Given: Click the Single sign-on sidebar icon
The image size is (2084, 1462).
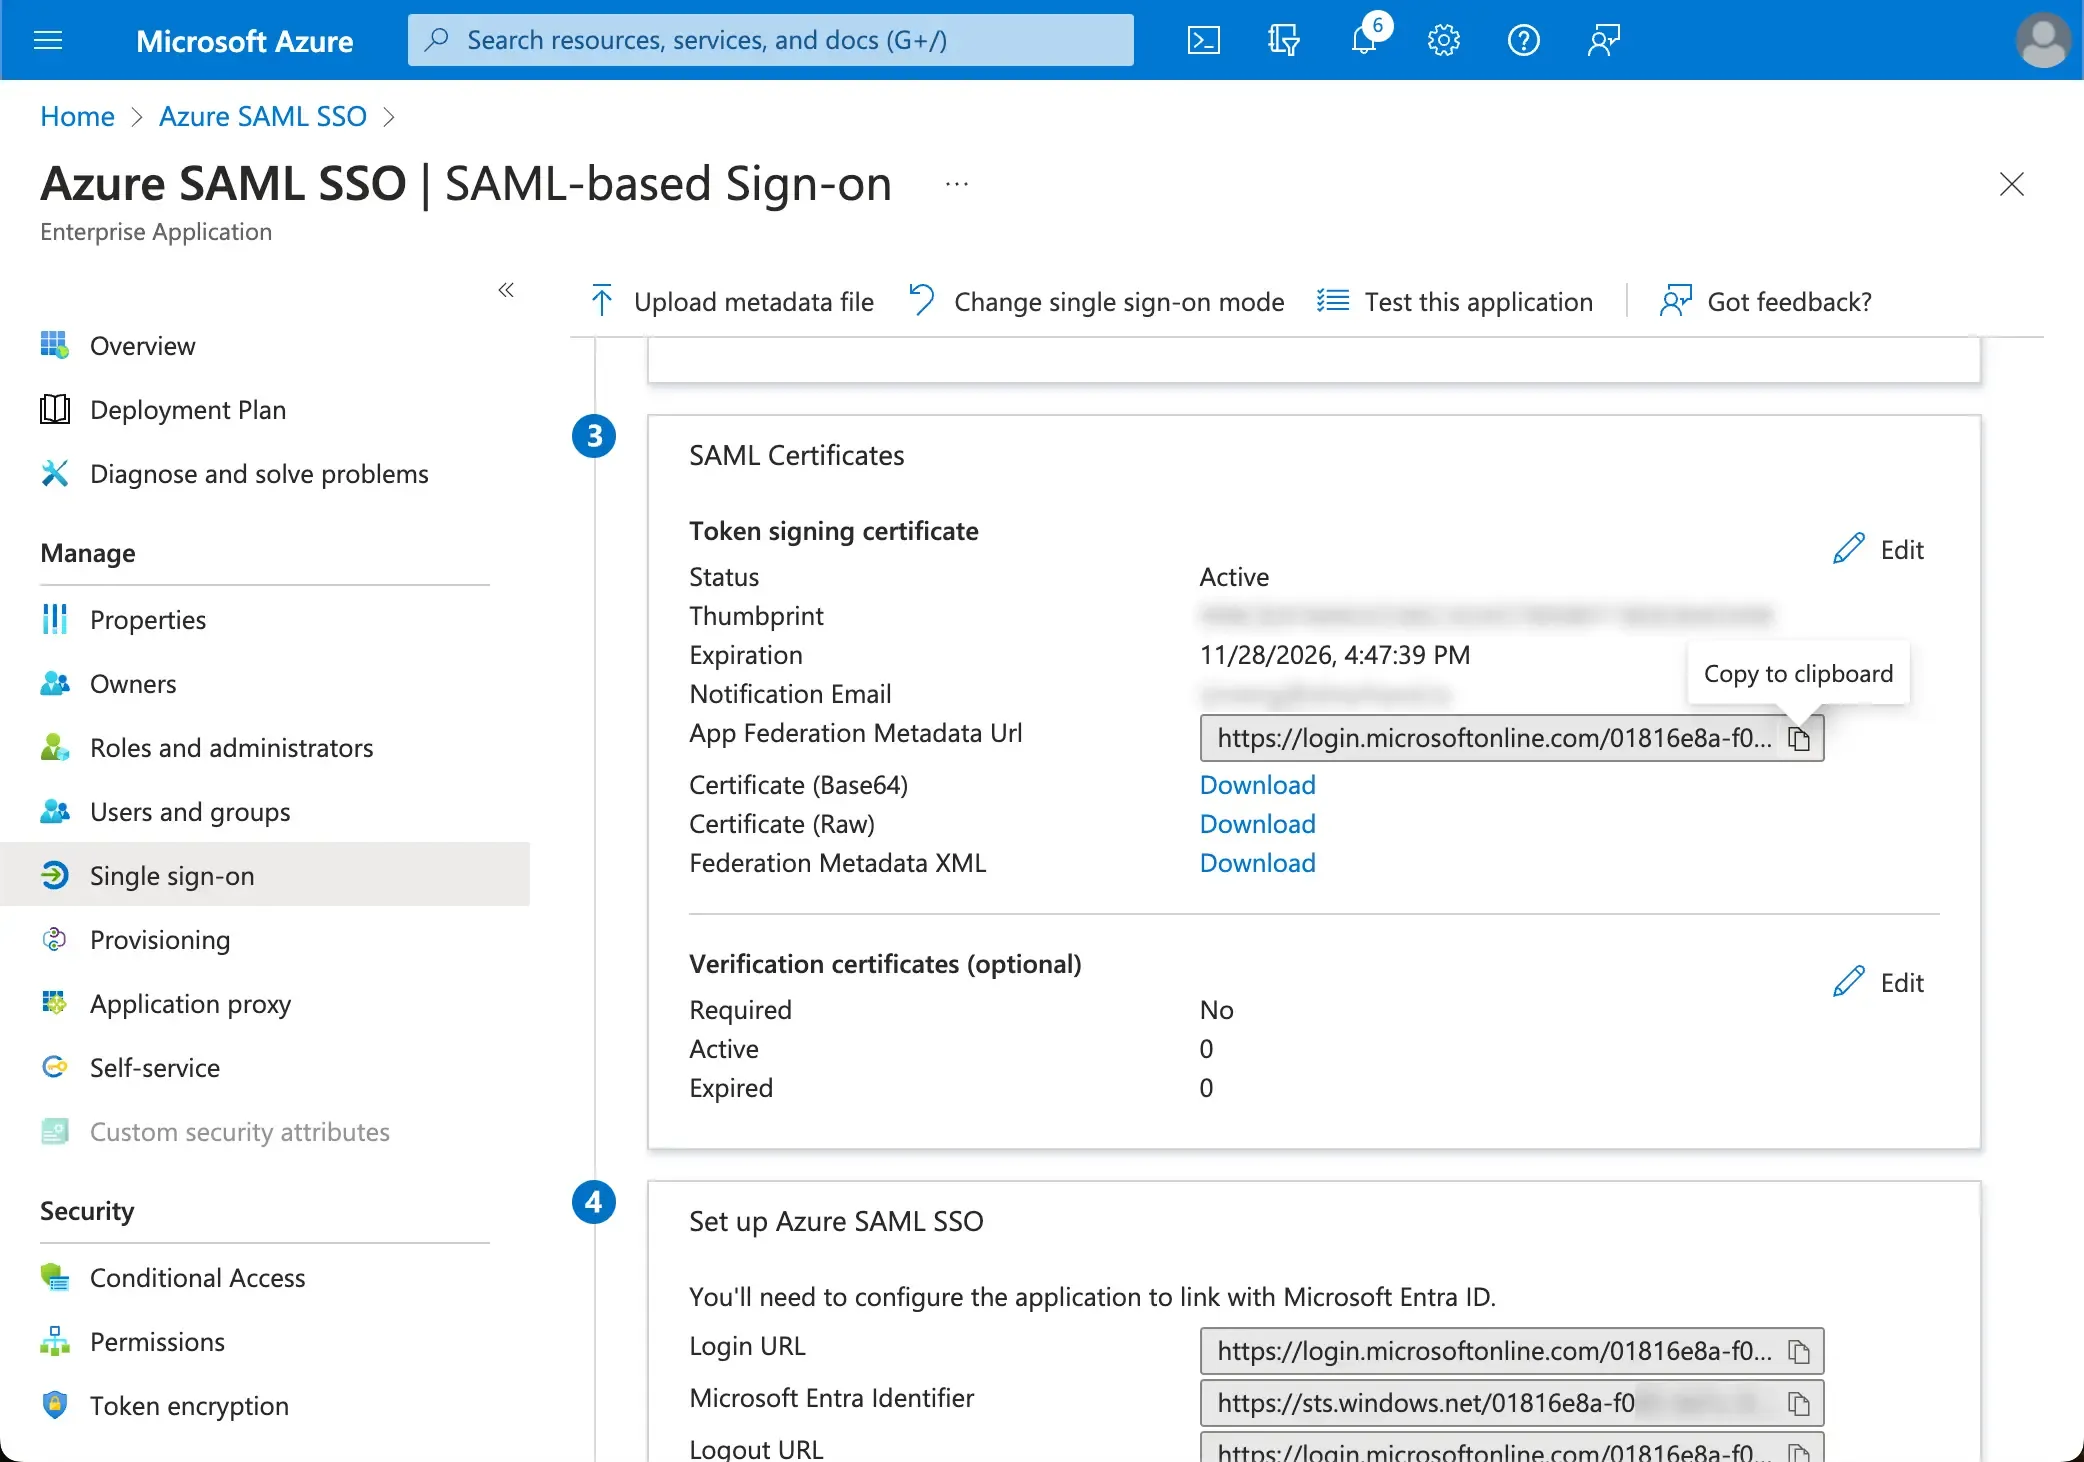Looking at the screenshot, I should click(x=55, y=873).
